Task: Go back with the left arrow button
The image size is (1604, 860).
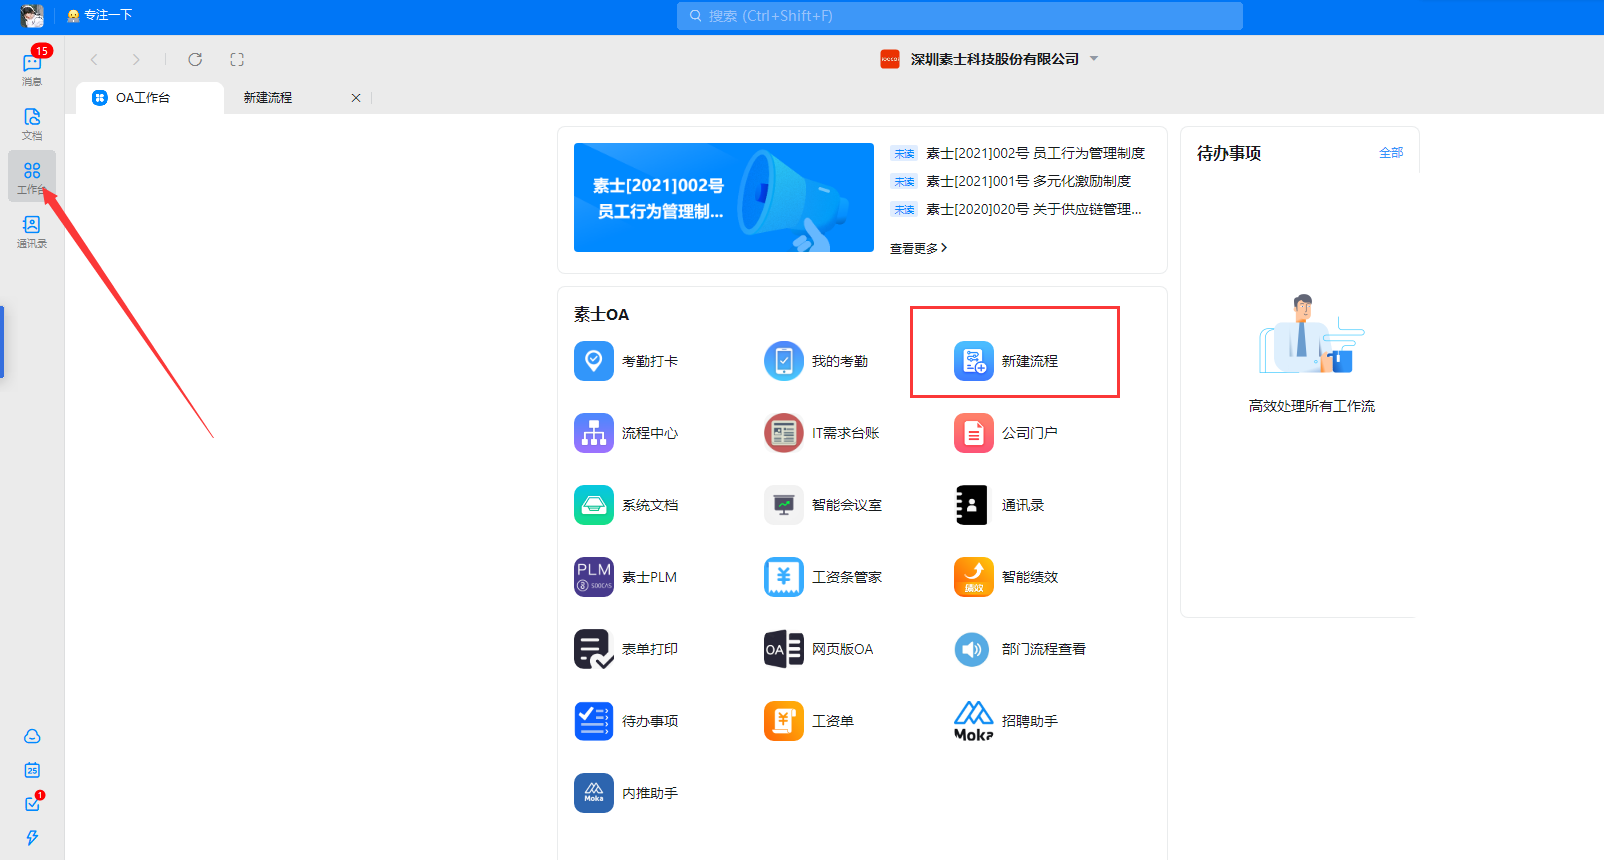Action: pos(94,60)
